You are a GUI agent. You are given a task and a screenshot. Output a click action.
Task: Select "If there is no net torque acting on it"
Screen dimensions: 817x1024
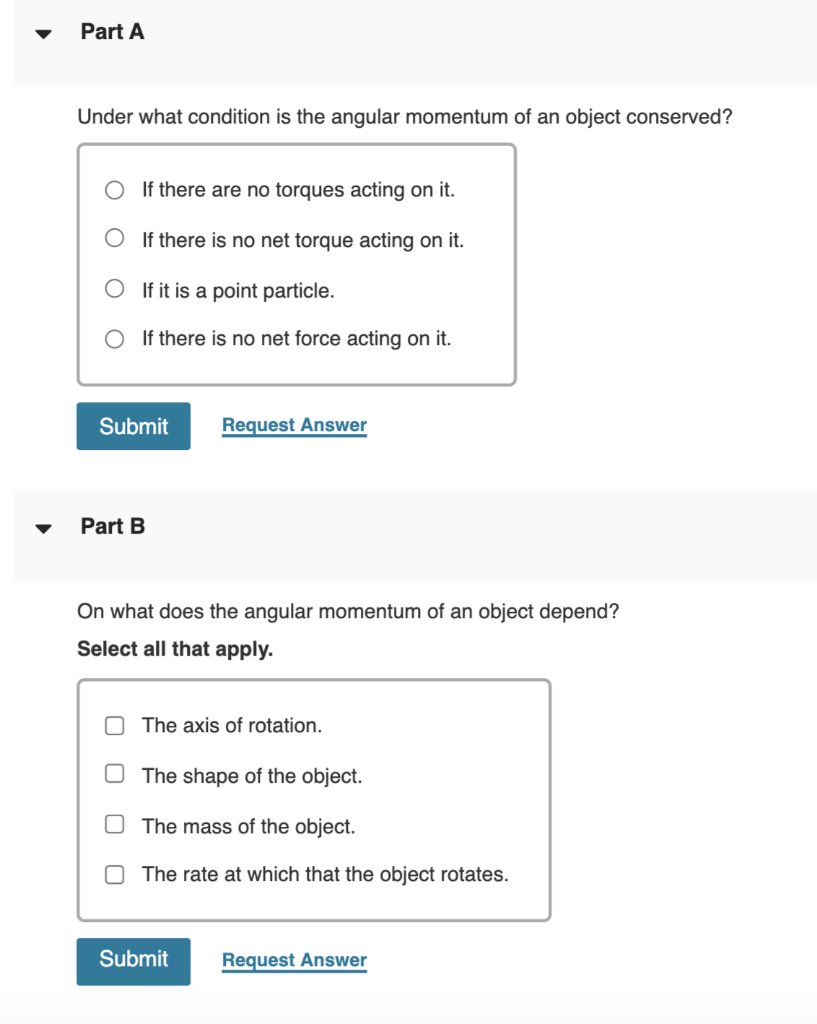click(x=114, y=239)
